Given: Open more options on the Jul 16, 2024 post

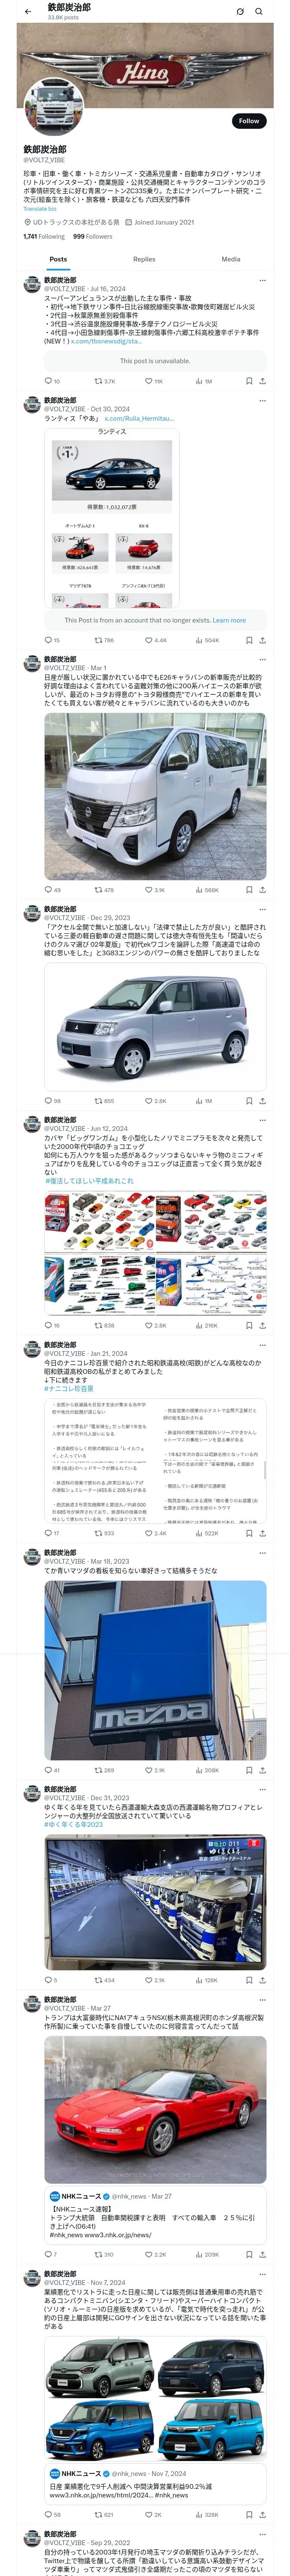Looking at the screenshot, I should [262, 281].
